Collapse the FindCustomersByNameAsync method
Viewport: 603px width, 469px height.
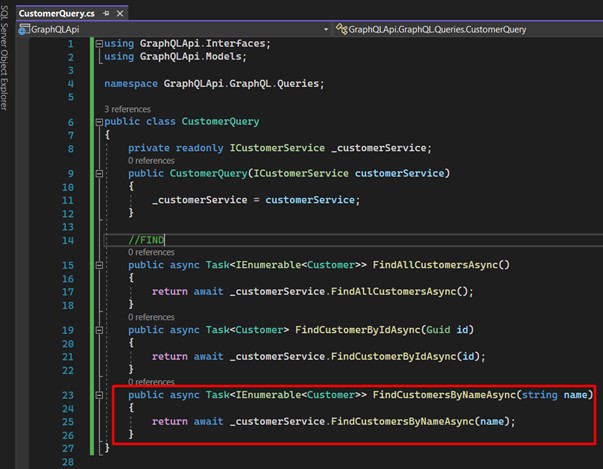98,395
